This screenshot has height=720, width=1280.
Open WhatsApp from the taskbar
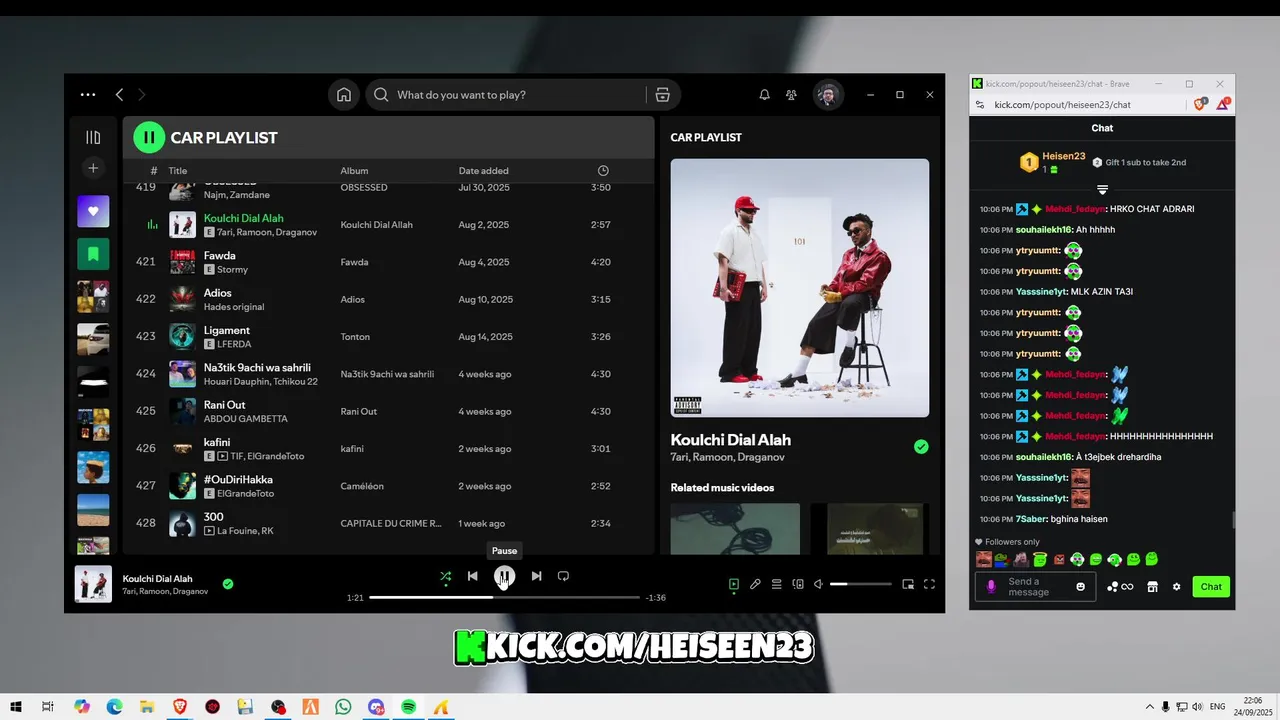[344, 706]
